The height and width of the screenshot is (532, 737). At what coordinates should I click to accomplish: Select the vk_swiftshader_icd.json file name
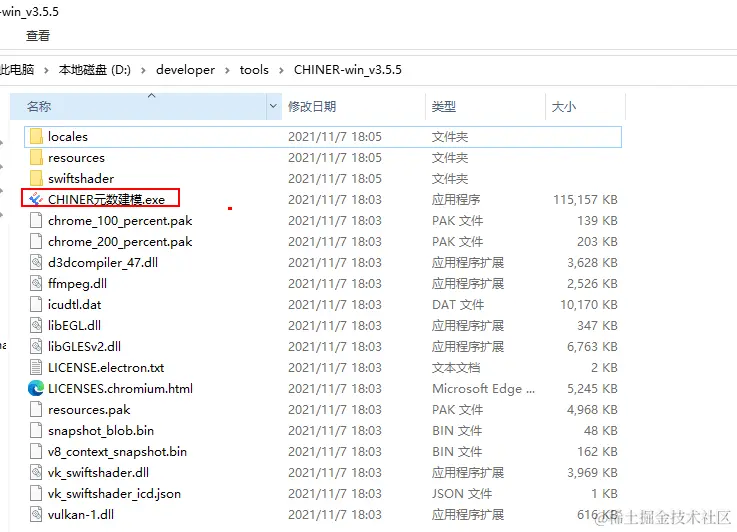point(114,493)
